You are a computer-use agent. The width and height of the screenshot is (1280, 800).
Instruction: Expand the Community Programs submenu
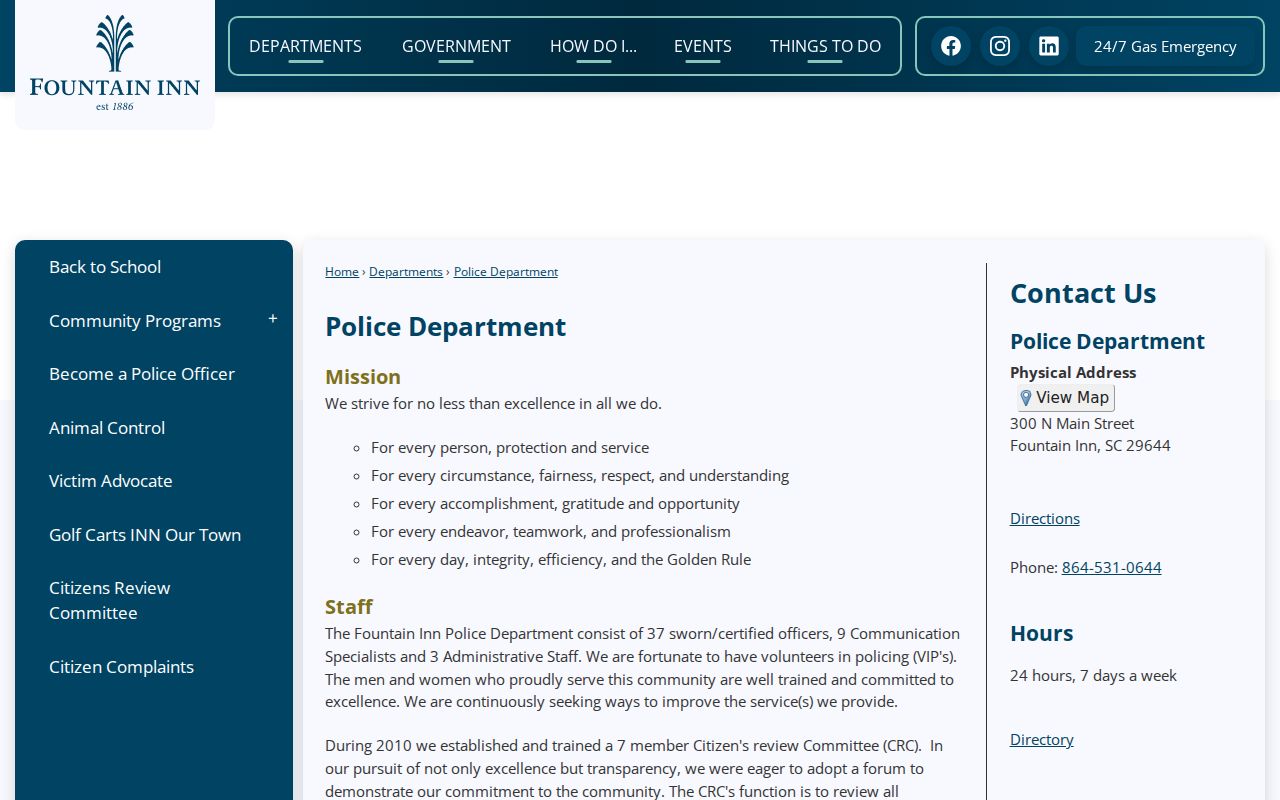coord(273,319)
